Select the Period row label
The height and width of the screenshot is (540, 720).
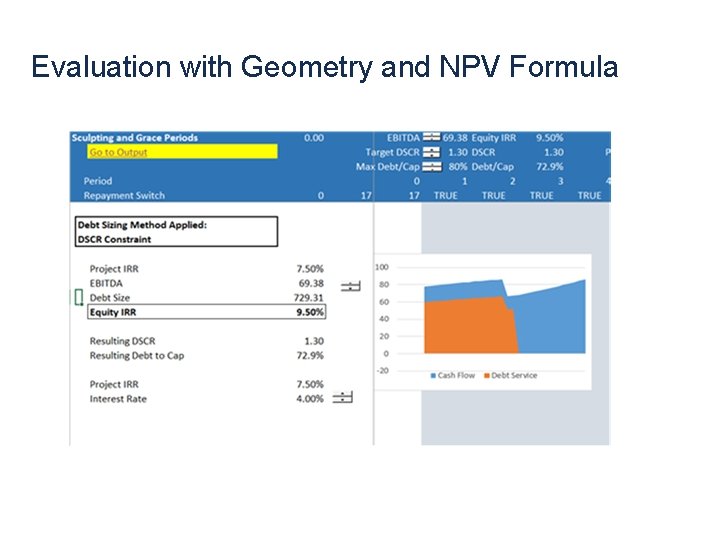(98, 181)
